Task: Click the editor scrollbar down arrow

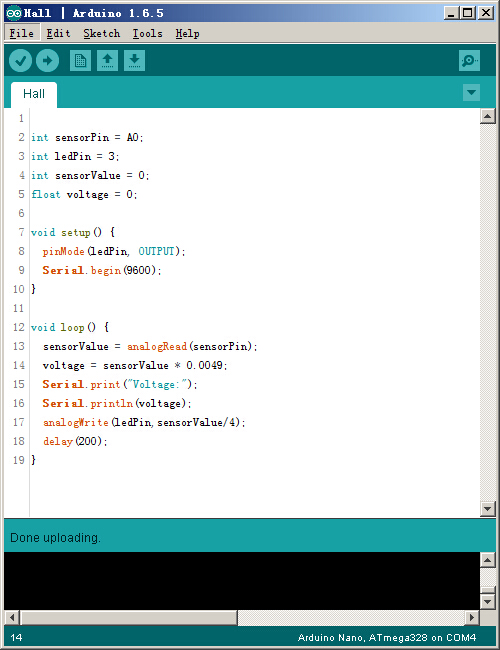Action: pos(488,508)
